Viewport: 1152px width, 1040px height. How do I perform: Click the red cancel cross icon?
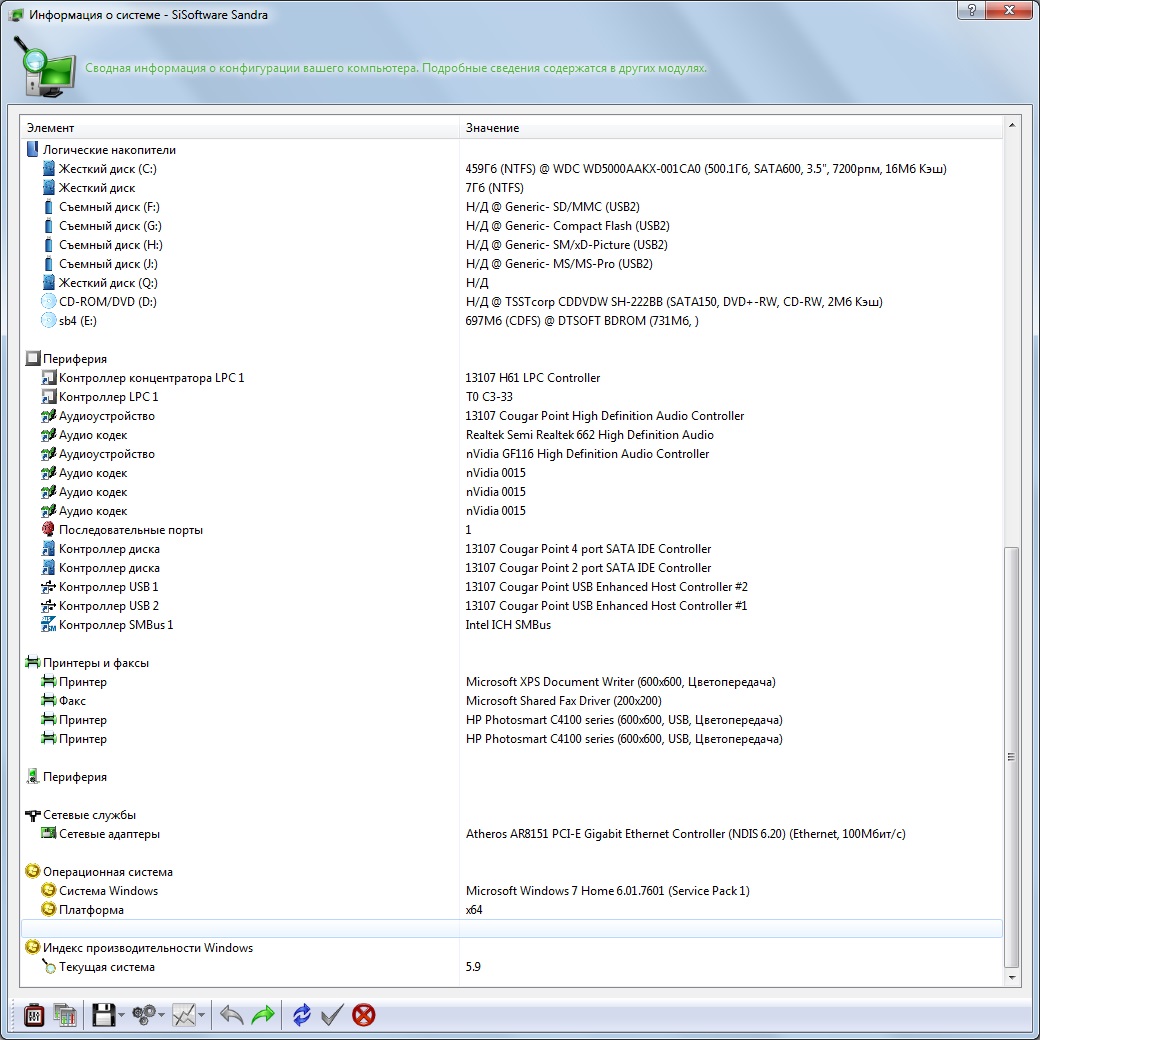point(364,1015)
